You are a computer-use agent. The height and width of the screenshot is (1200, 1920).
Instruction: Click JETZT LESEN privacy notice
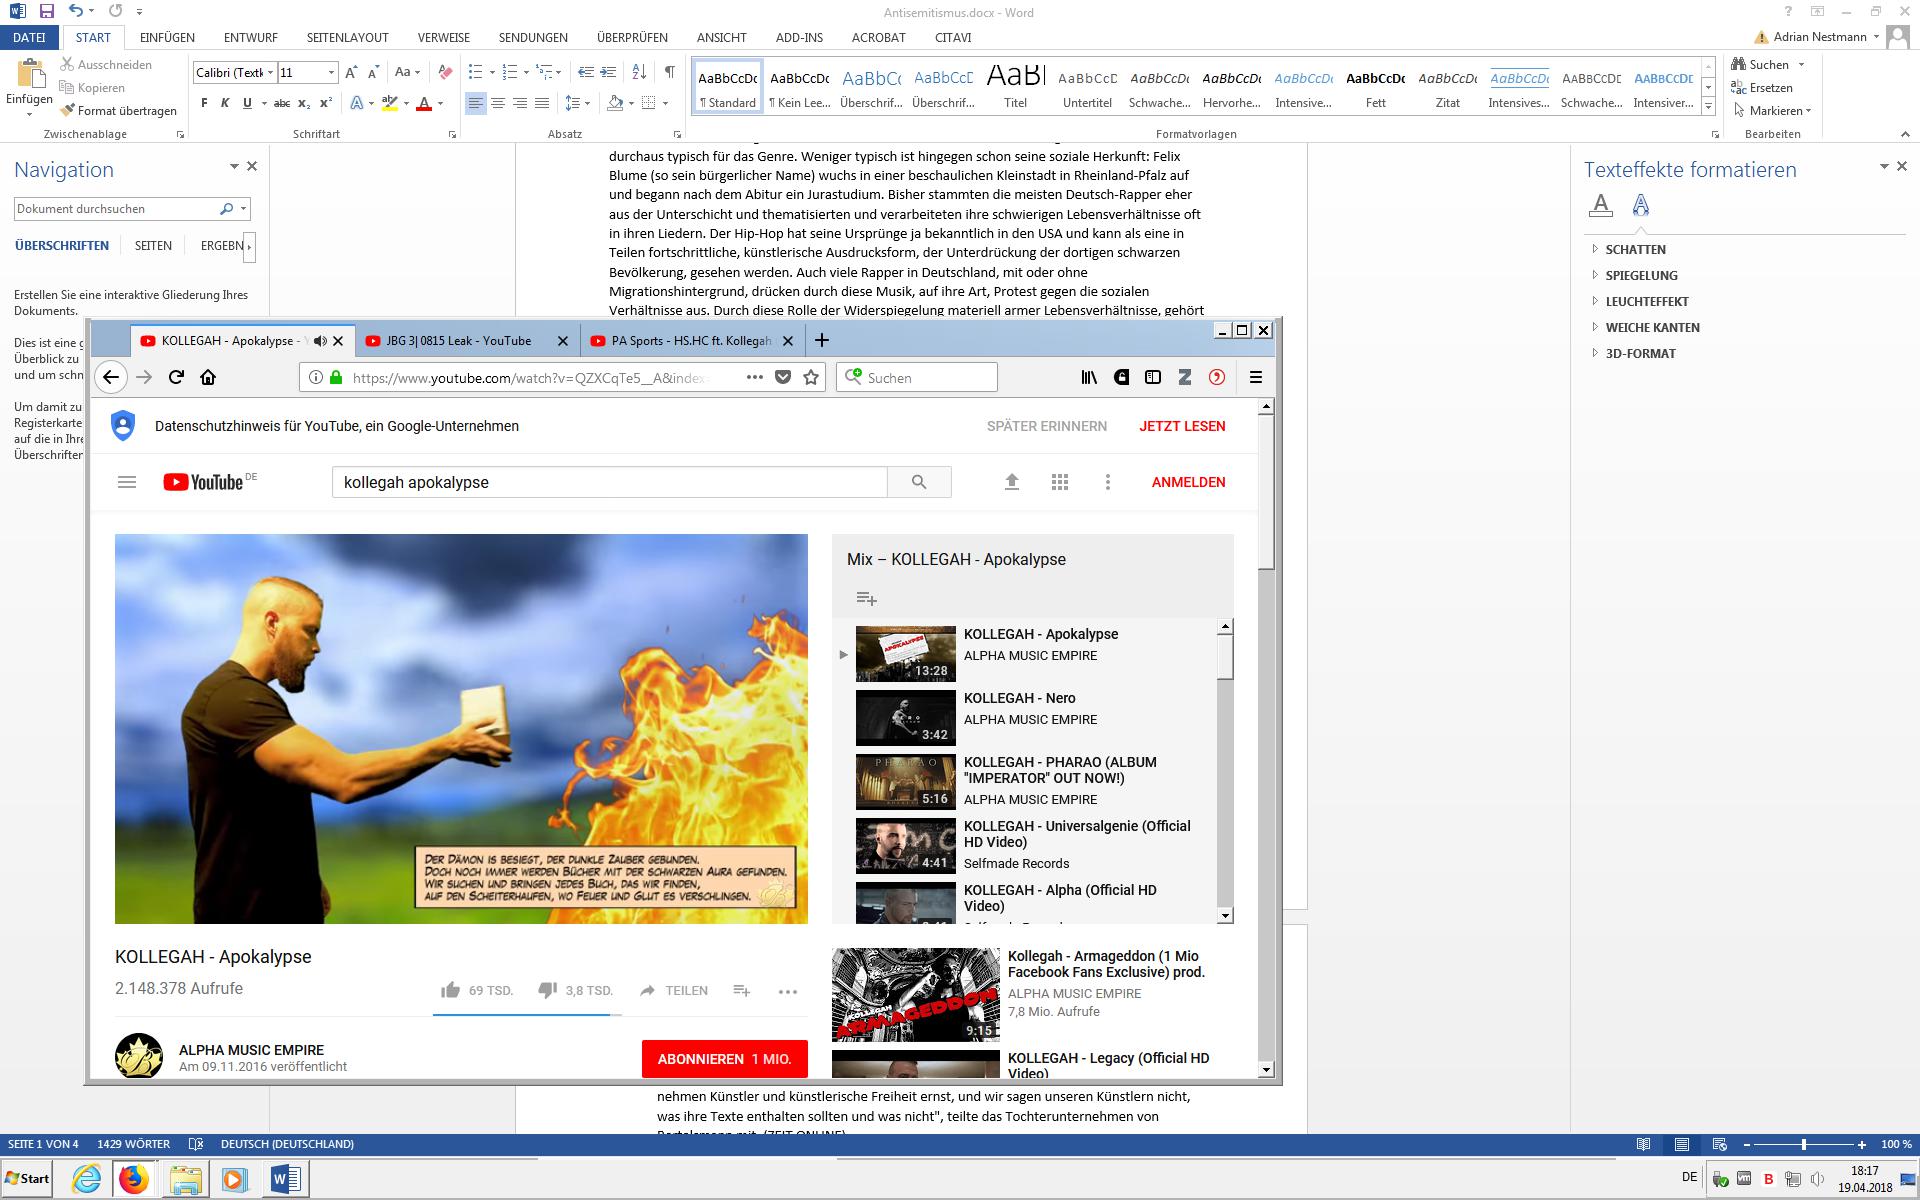click(1182, 426)
